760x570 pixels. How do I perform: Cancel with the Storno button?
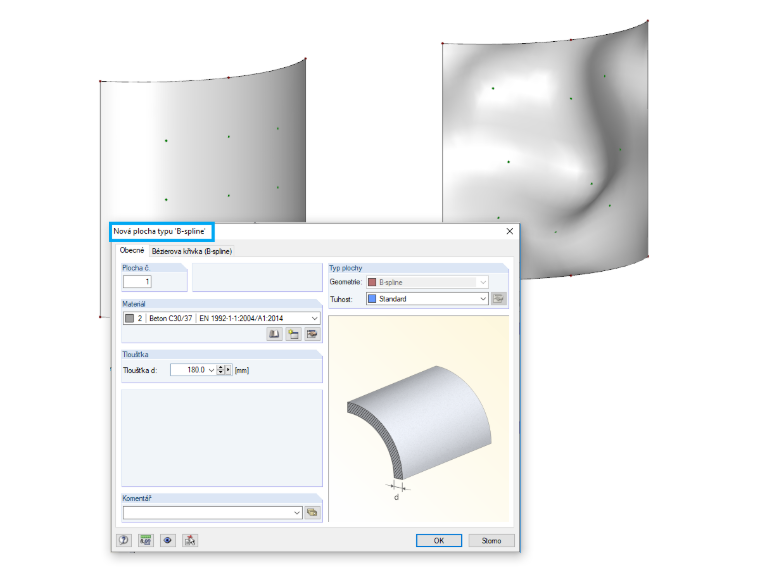point(491,540)
